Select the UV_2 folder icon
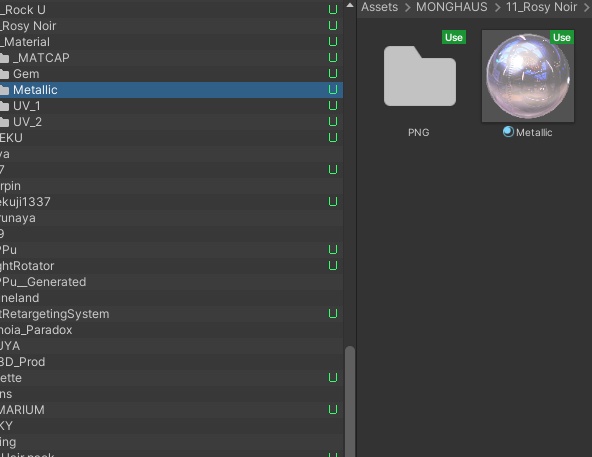592x457 pixels. click(x=5, y=122)
